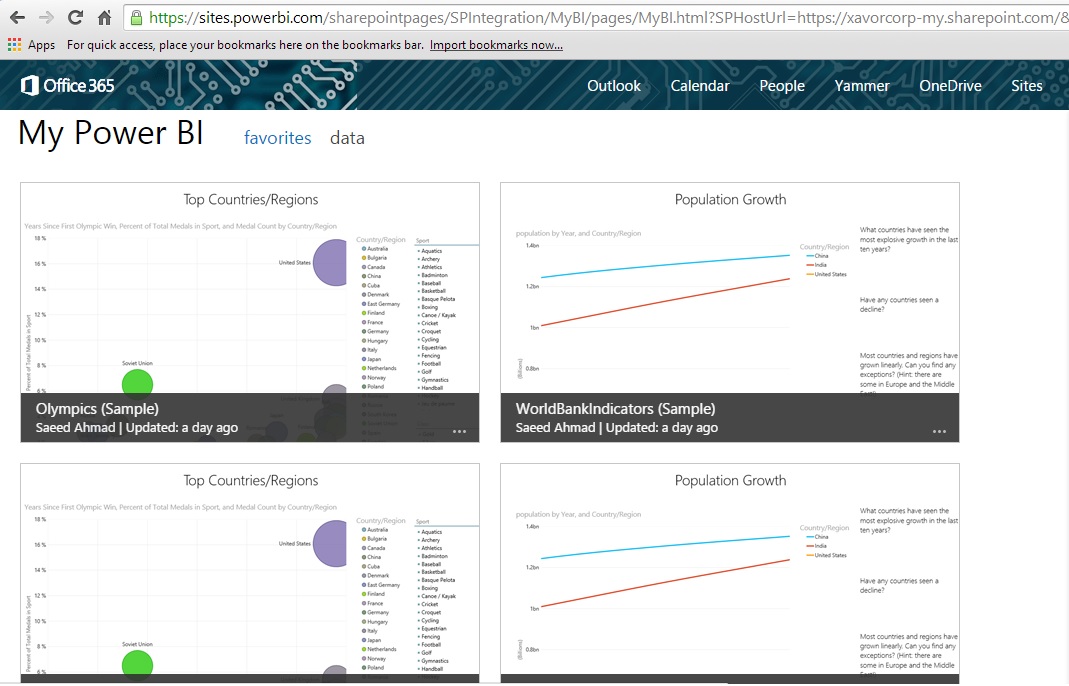1069x686 pixels.
Task: Switch to the data tab
Action: (x=347, y=138)
